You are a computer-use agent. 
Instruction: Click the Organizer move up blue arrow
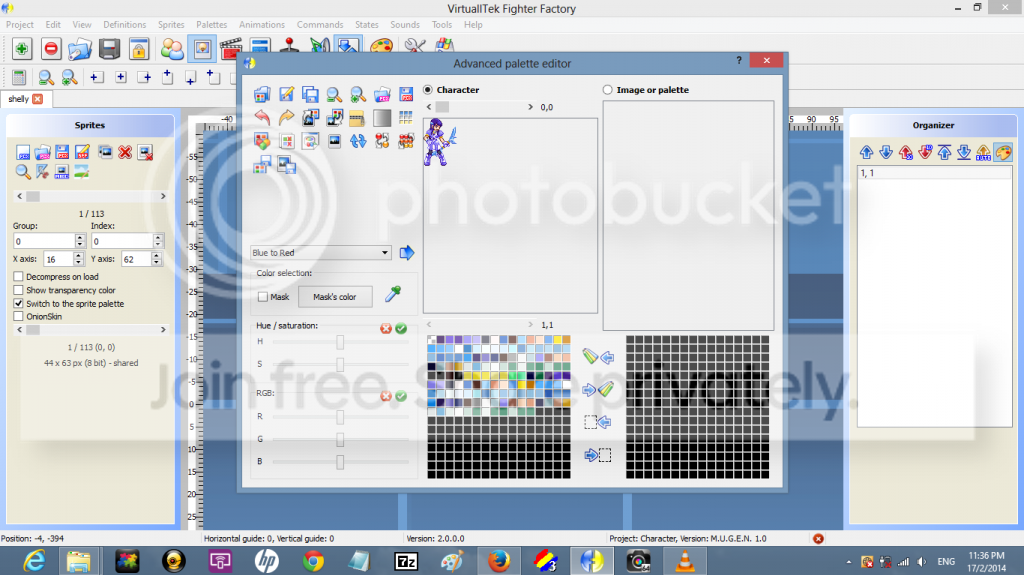click(x=867, y=152)
